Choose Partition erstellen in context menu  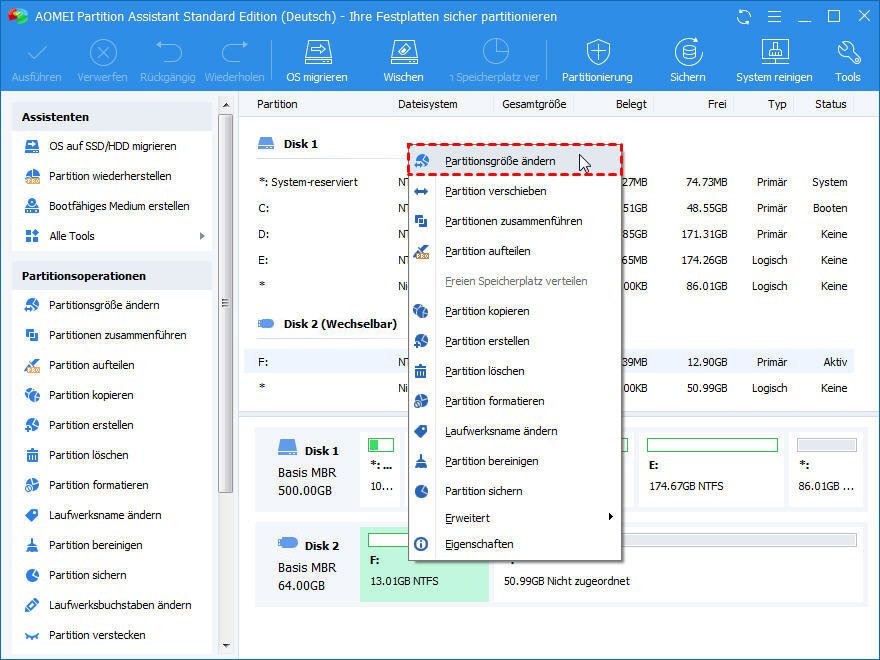click(515, 341)
